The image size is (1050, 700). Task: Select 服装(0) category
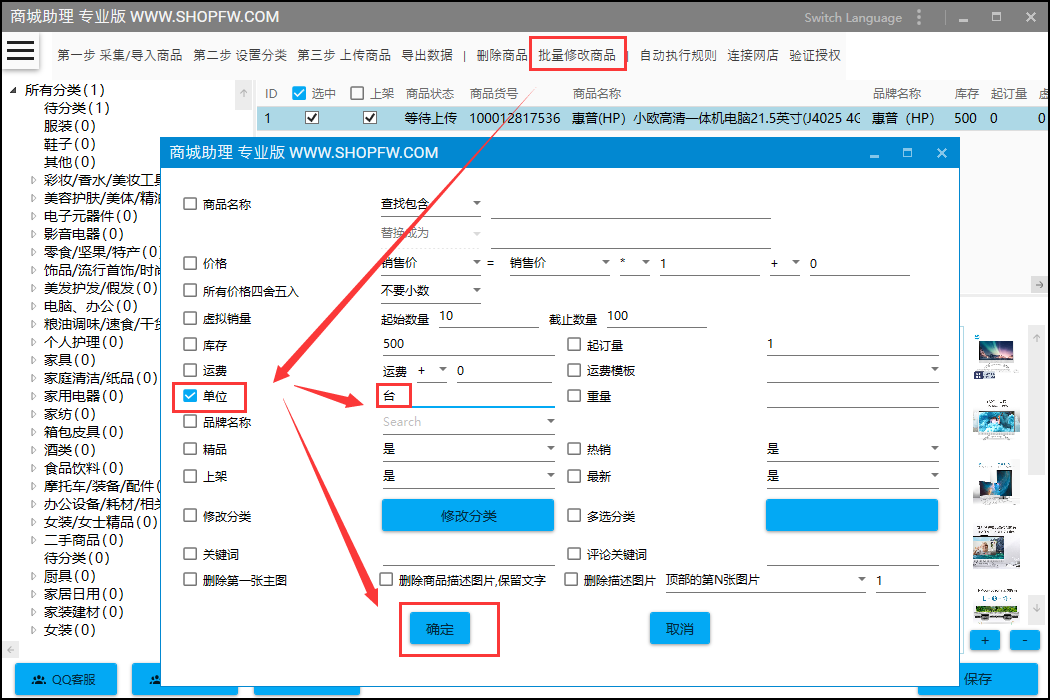(x=70, y=126)
